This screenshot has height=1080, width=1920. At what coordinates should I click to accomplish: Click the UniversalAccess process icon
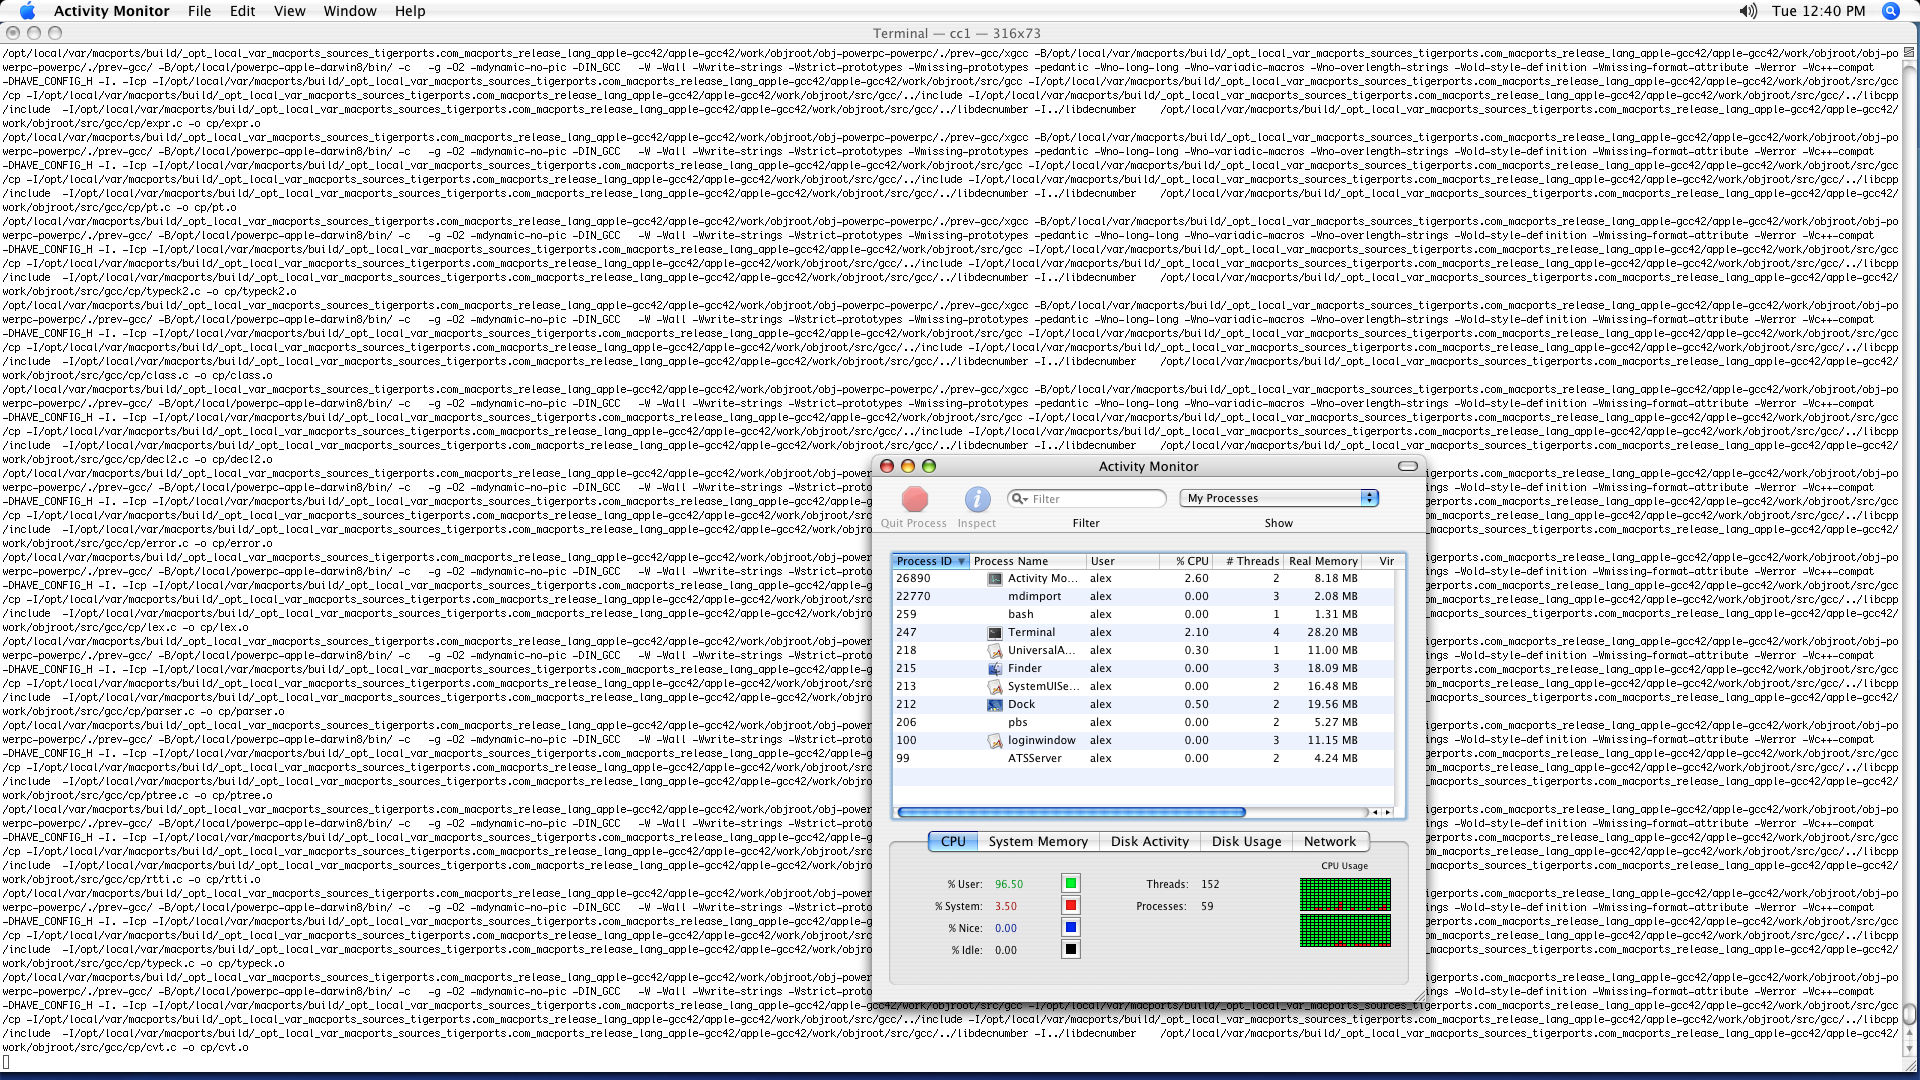click(x=995, y=651)
